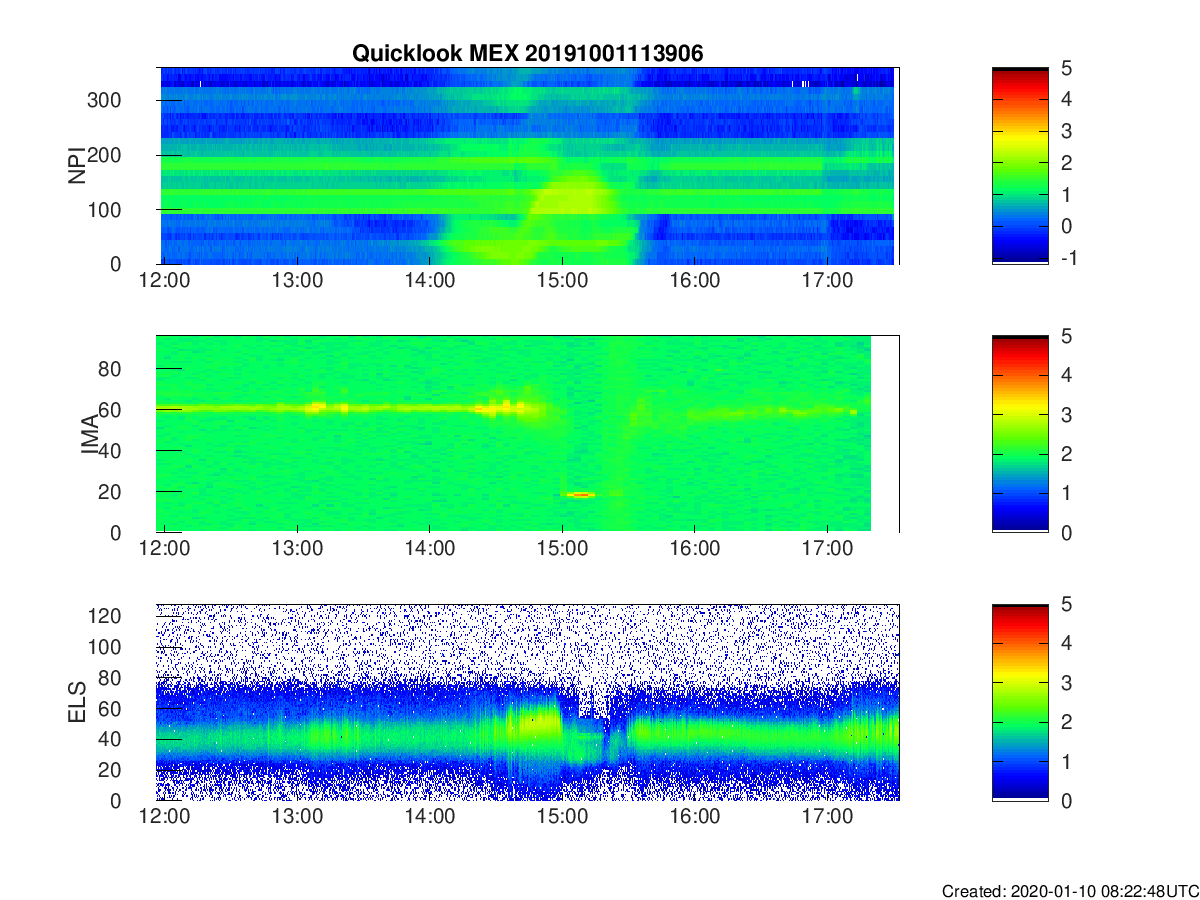Click the "15:00" tick below the NPI plot
Screen dimensions: 1200x900
click(x=562, y=281)
